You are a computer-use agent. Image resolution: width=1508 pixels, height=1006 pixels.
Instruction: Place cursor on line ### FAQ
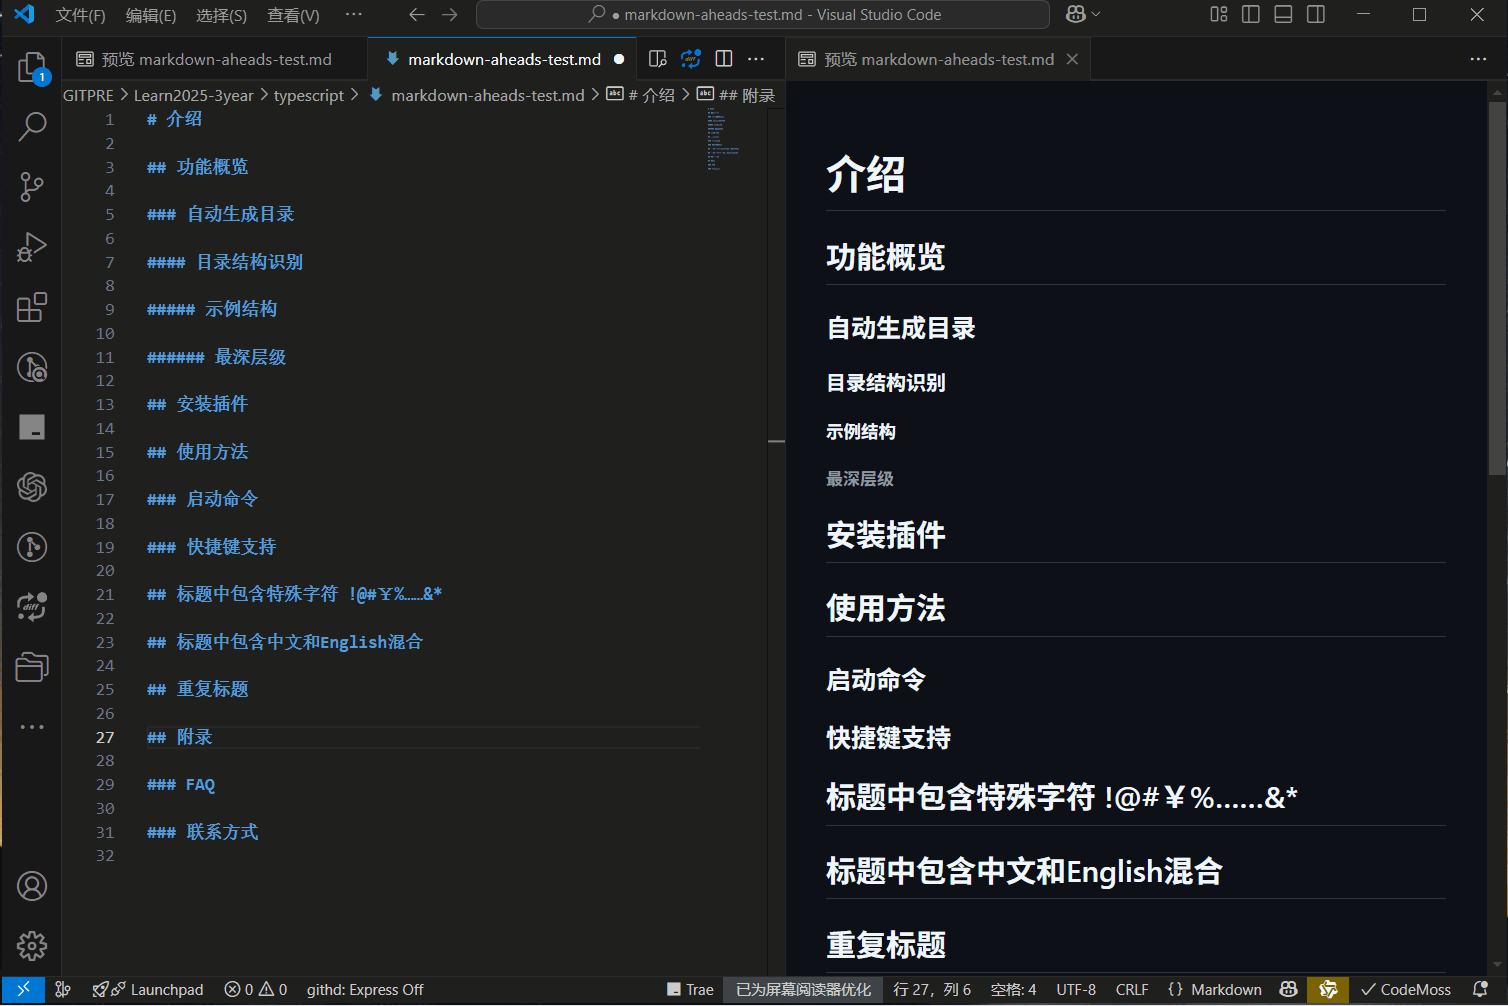point(181,785)
